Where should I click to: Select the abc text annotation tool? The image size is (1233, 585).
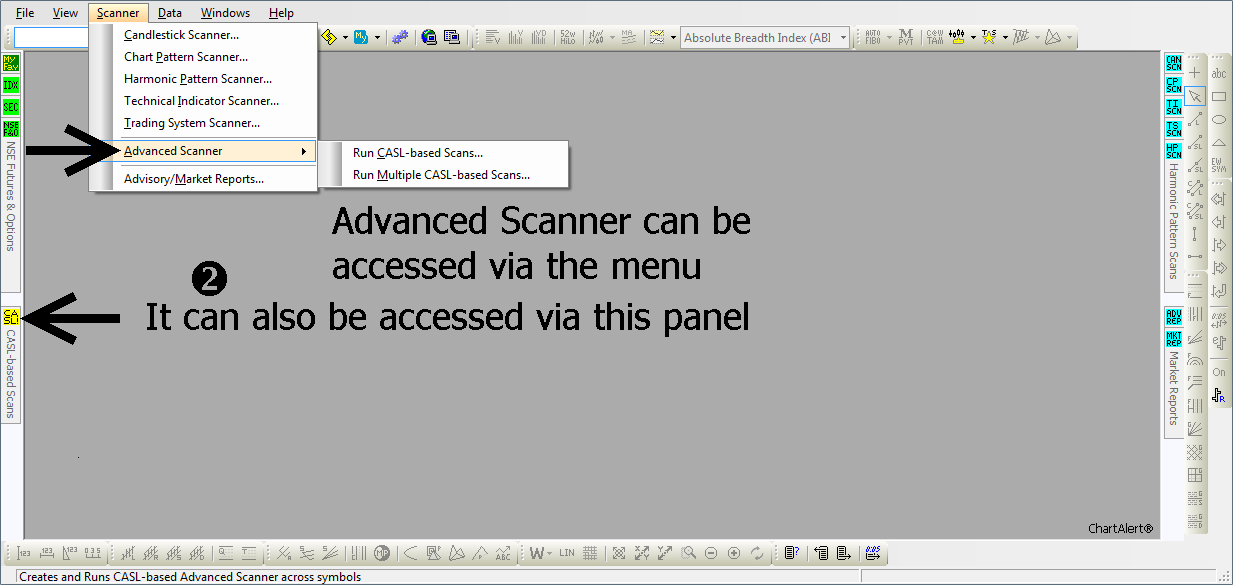pyautogui.click(x=1219, y=73)
